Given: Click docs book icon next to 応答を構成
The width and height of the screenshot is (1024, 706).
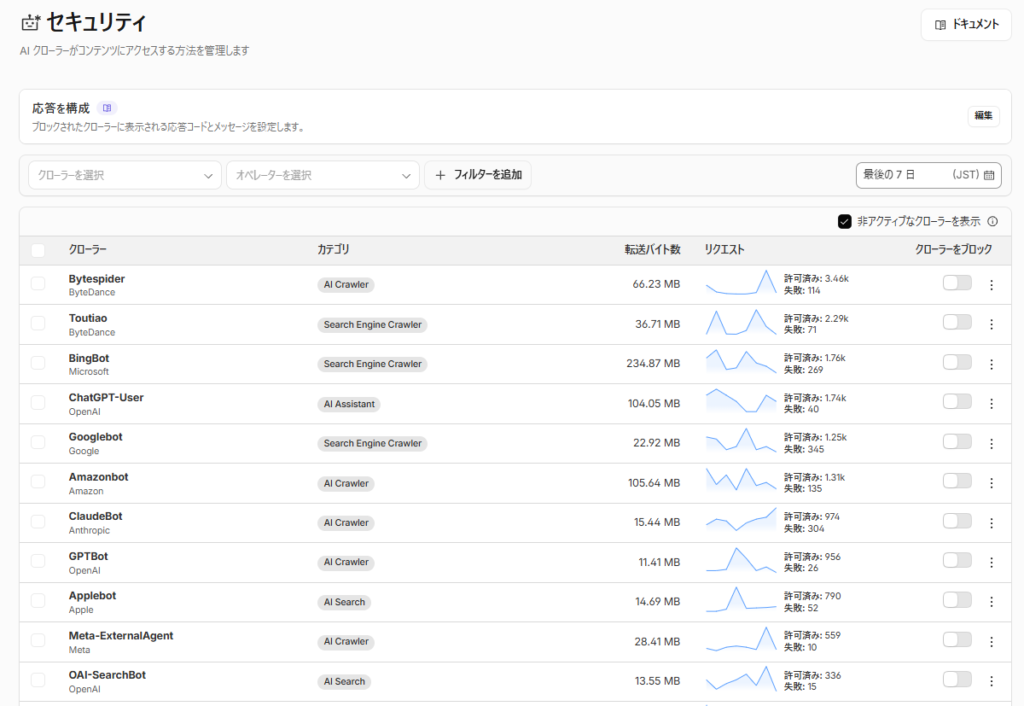Looking at the screenshot, I should point(107,108).
